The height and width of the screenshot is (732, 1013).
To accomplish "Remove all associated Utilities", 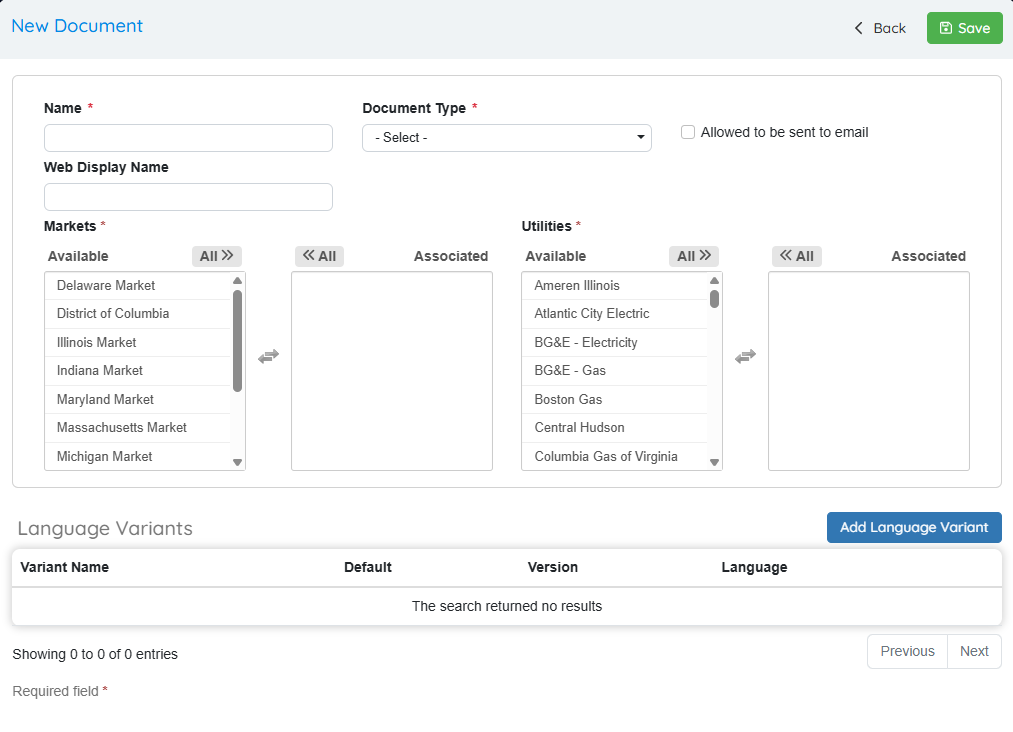I will point(797,256).
